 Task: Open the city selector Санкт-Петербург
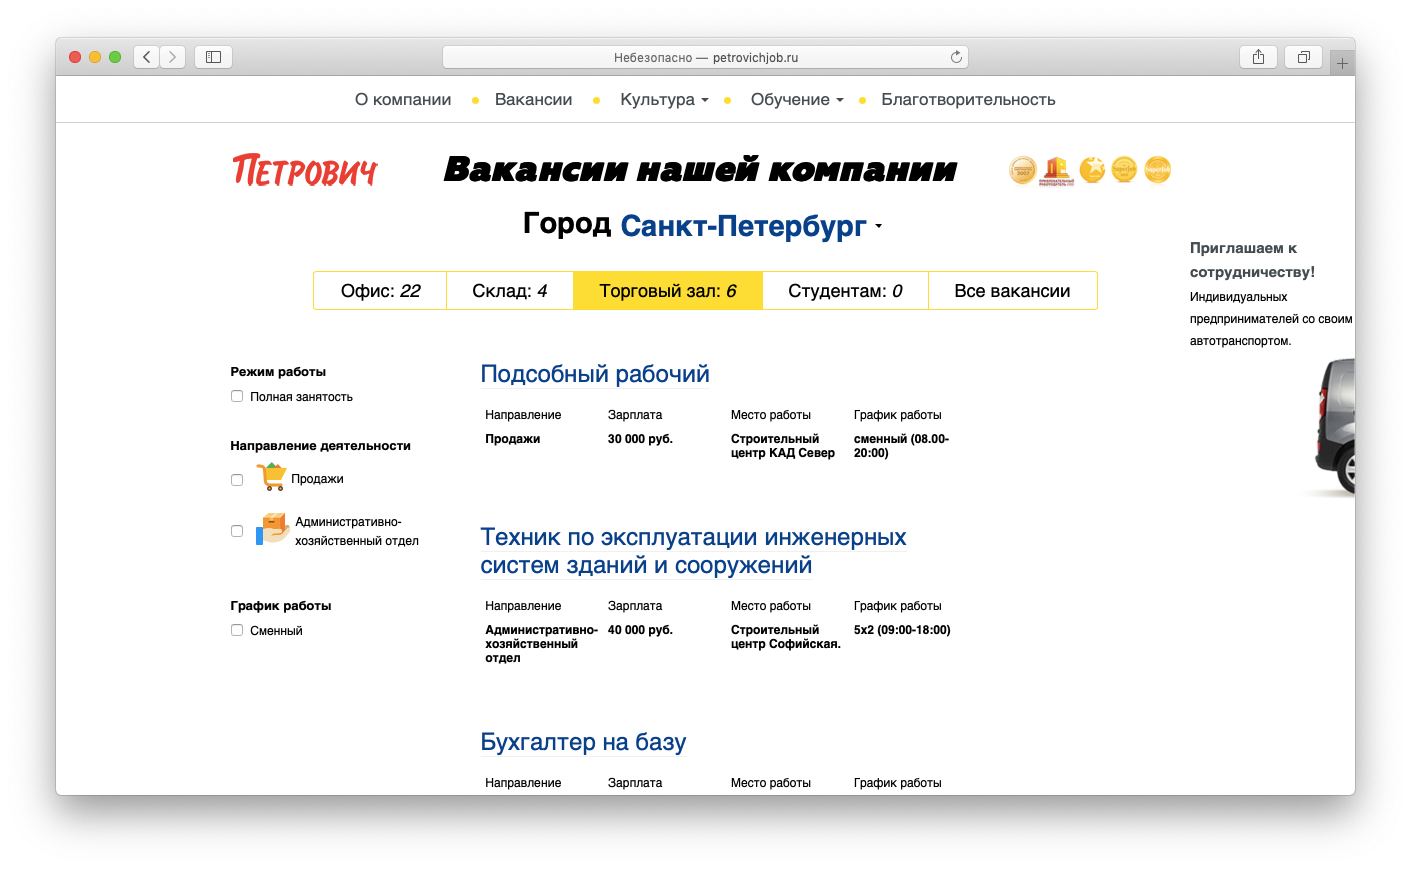(x=751, y=226)
